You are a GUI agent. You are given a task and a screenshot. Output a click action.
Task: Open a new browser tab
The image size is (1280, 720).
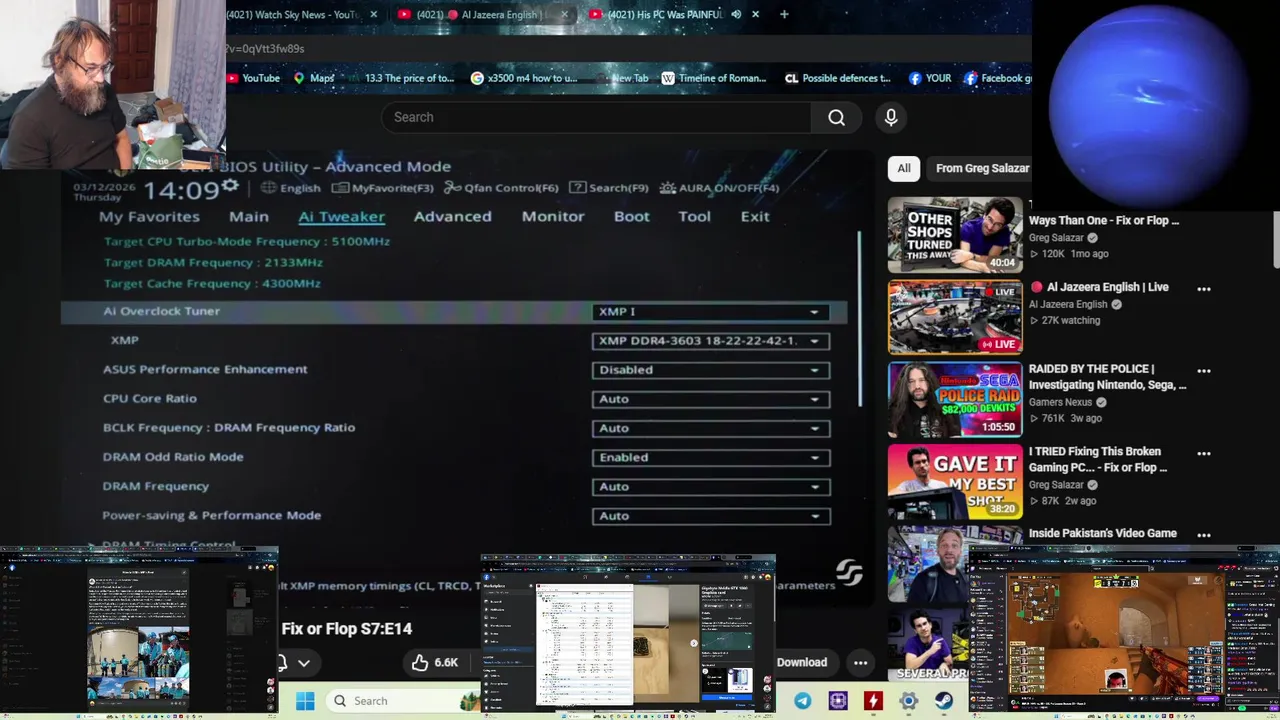tap(784, 15)
